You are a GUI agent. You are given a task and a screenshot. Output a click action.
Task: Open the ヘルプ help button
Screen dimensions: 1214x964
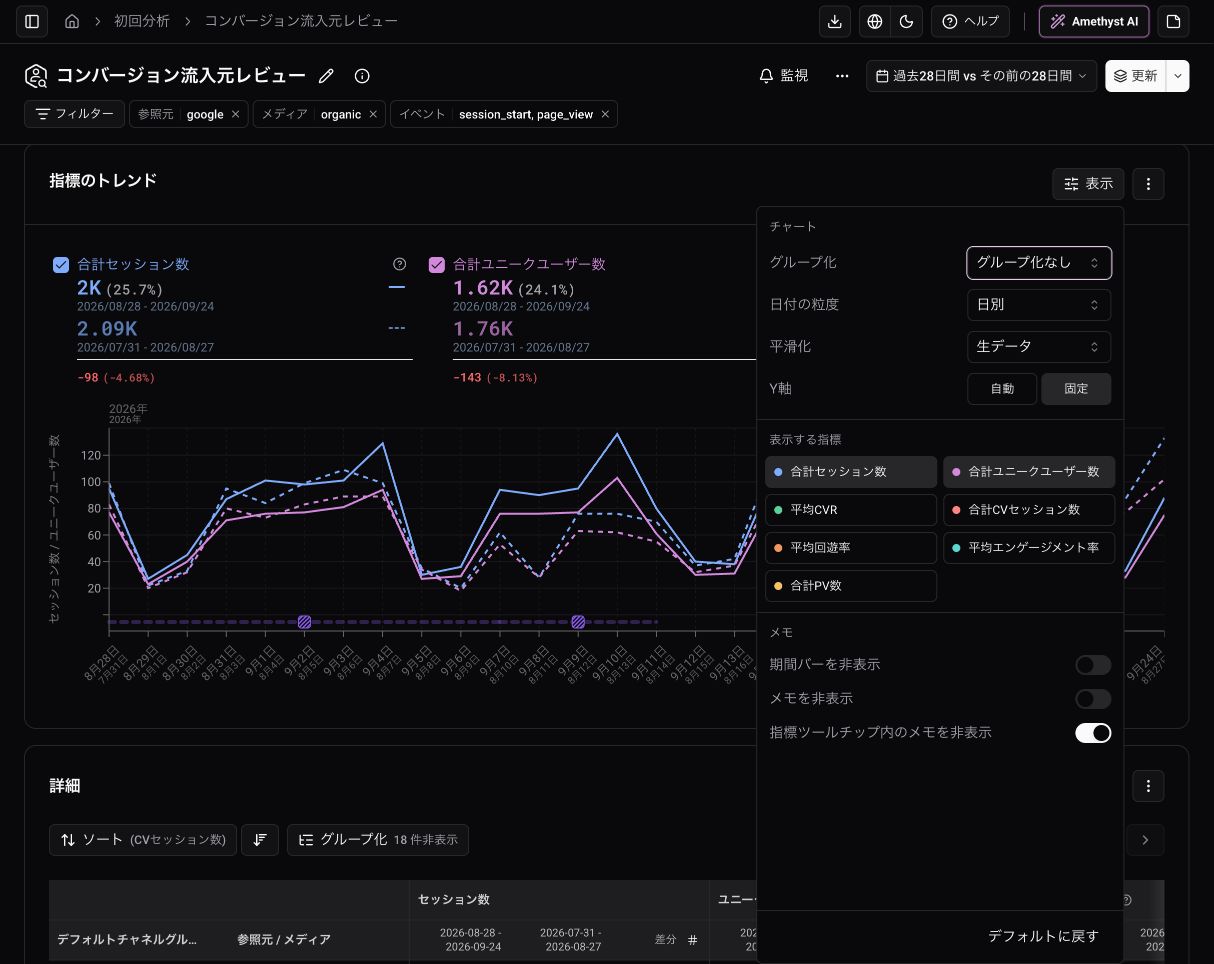tap(970, 21)
